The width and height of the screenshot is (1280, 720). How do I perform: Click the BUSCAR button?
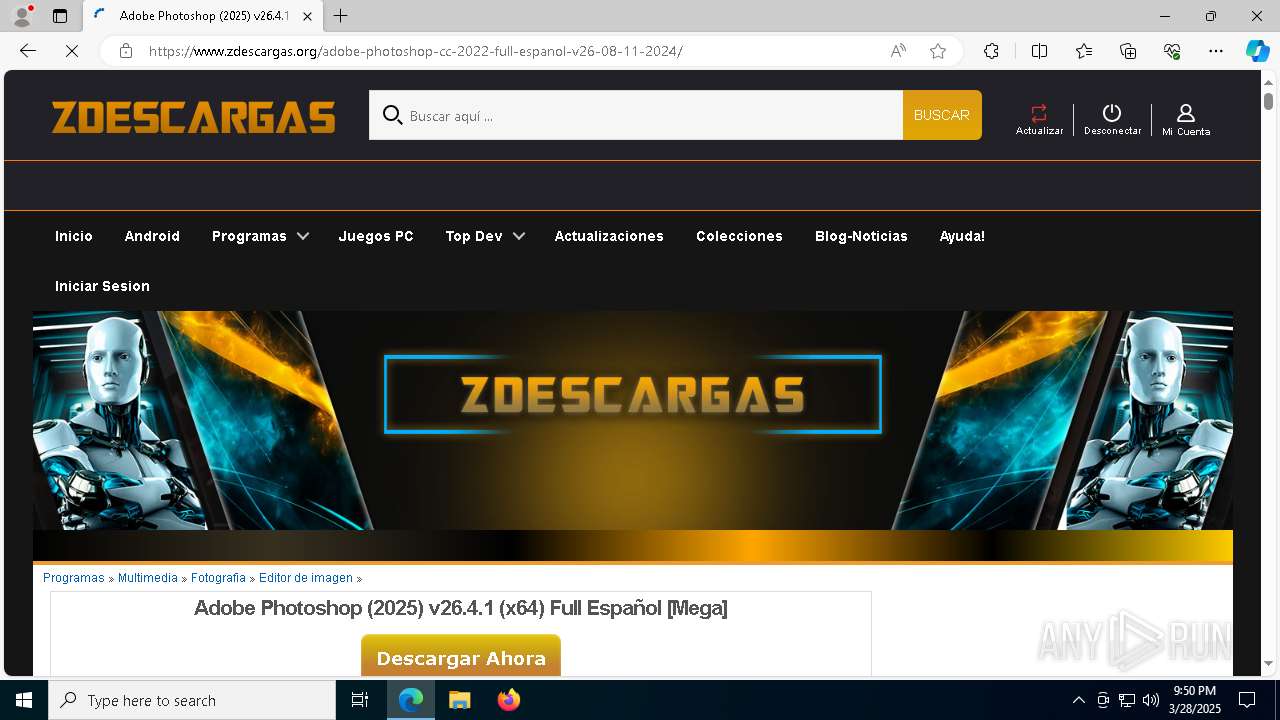tap(942, 115)
